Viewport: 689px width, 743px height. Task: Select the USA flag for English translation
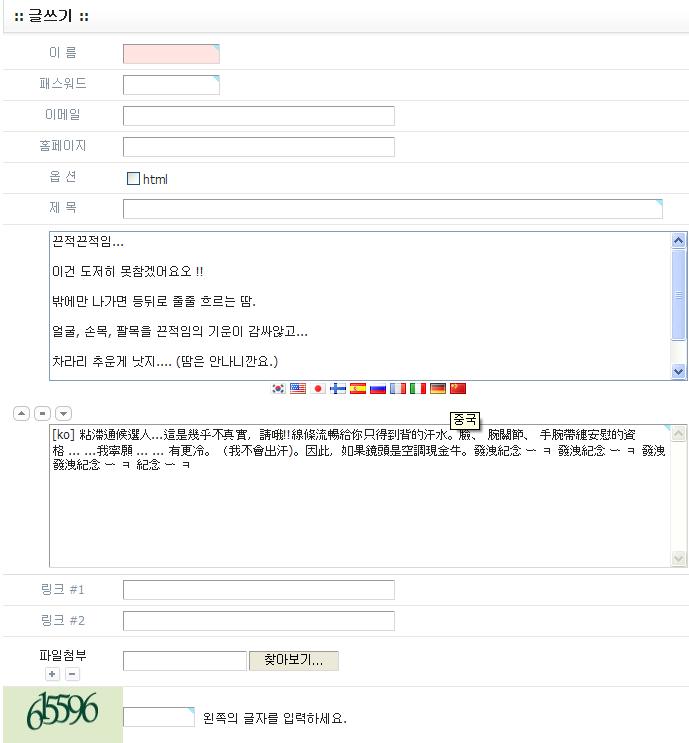(298, 389)
